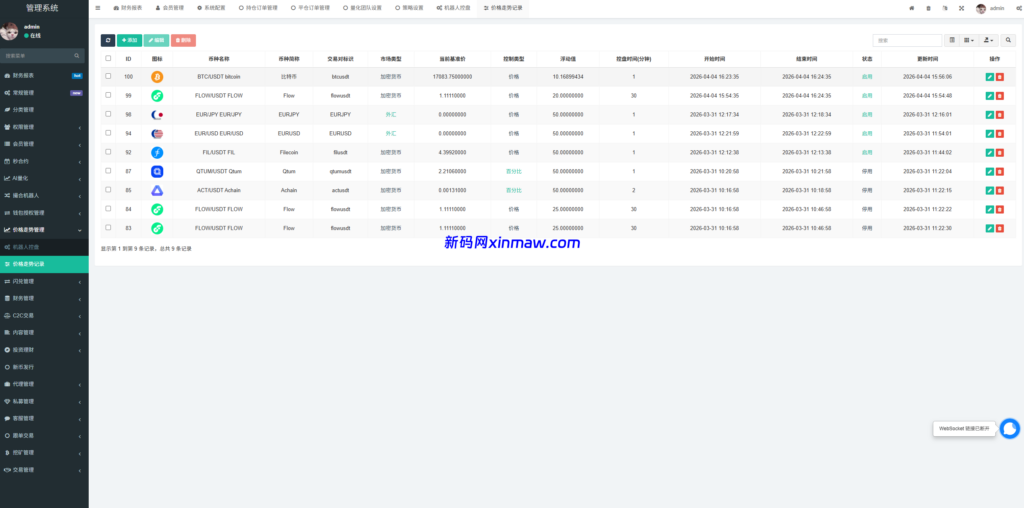Click the red 删除 delete toolbar button
The height and width of the screenshot is (508, 1024).
pos(183,40)
